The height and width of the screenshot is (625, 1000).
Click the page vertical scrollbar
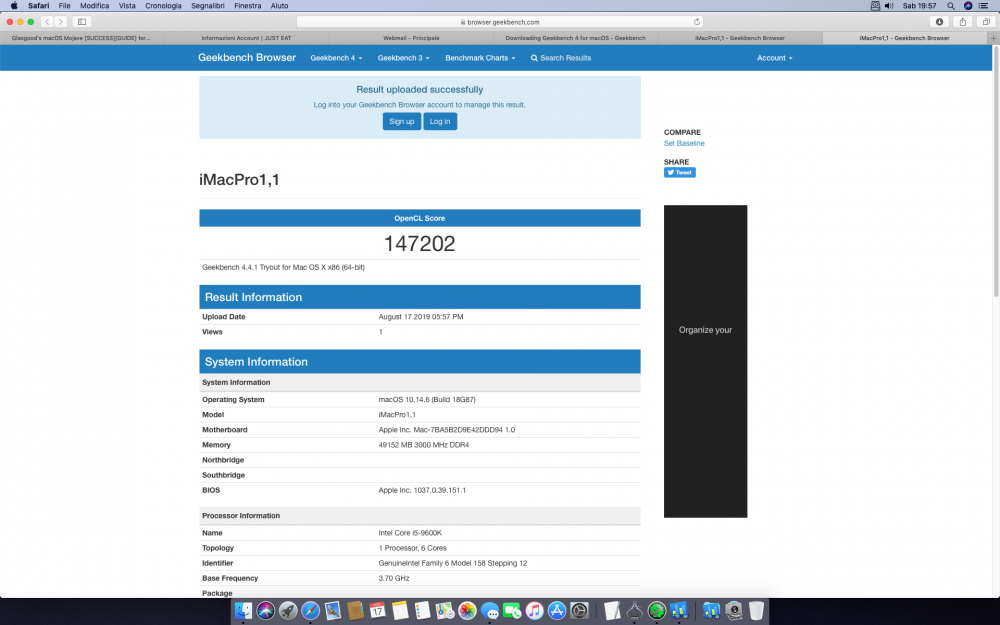click(x=996, y=172)
